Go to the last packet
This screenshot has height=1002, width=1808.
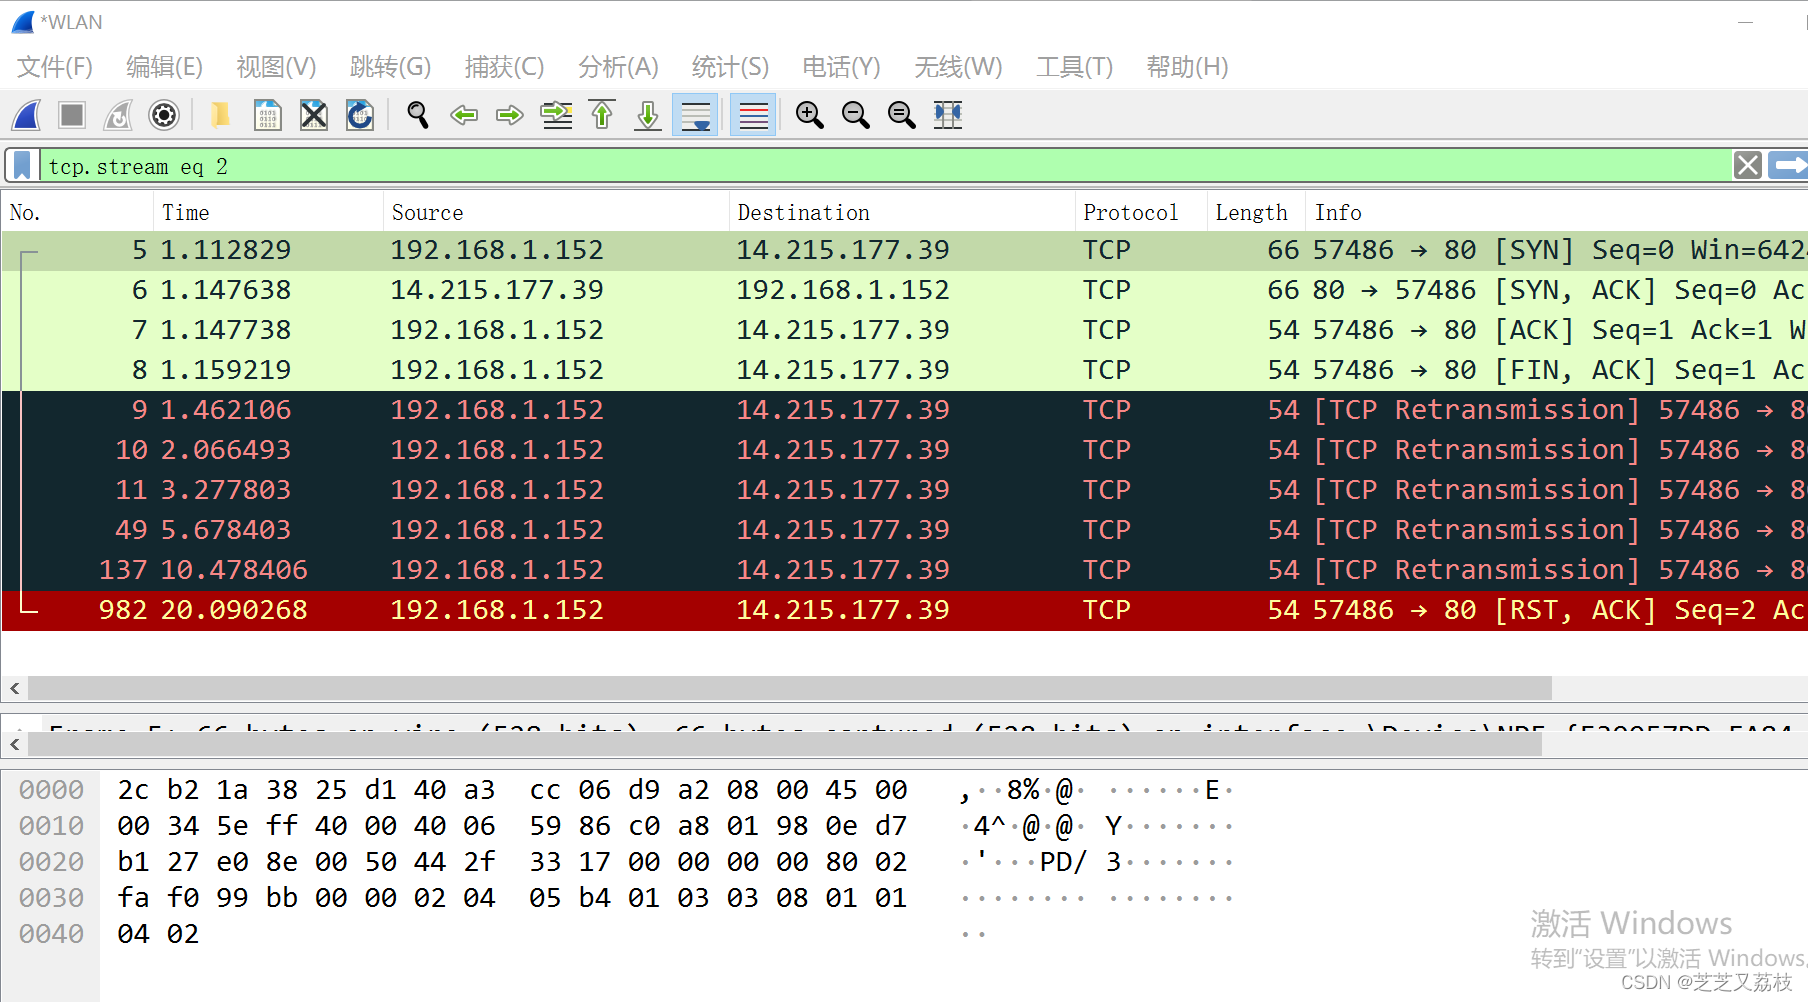[647, 115]
